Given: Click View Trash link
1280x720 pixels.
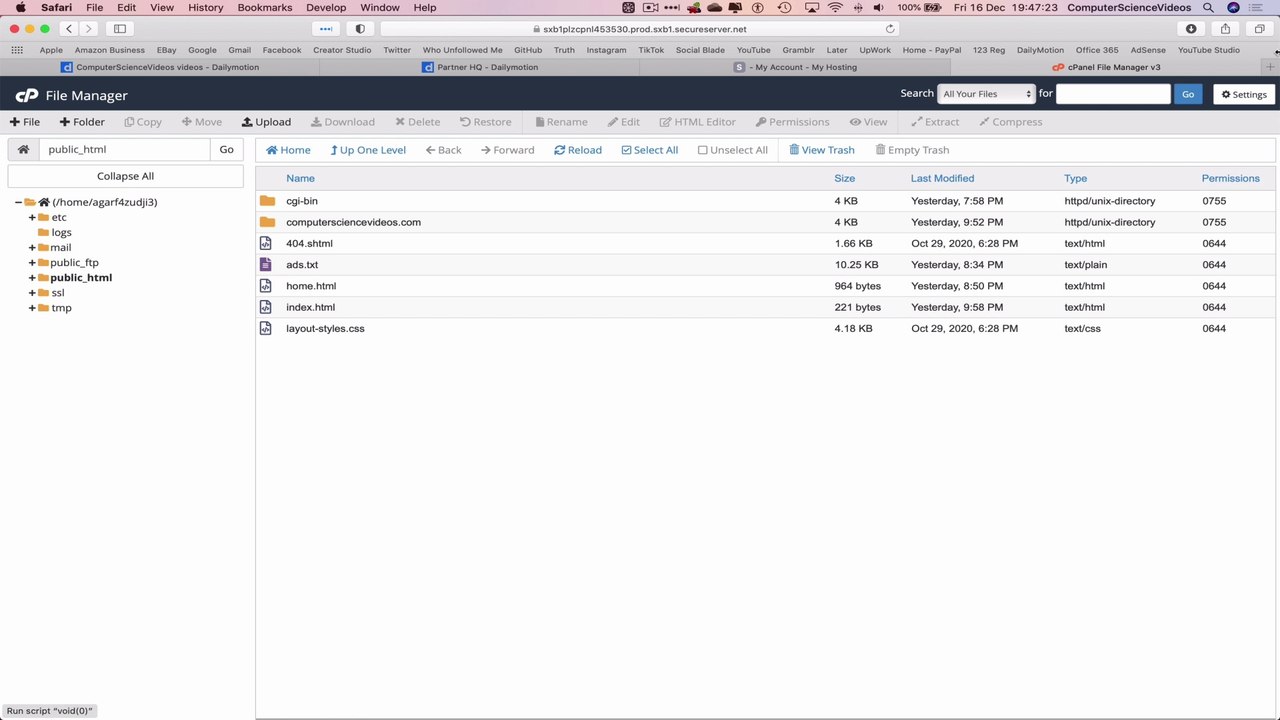Looking at the screenshot, I should [x=822, y=150].
